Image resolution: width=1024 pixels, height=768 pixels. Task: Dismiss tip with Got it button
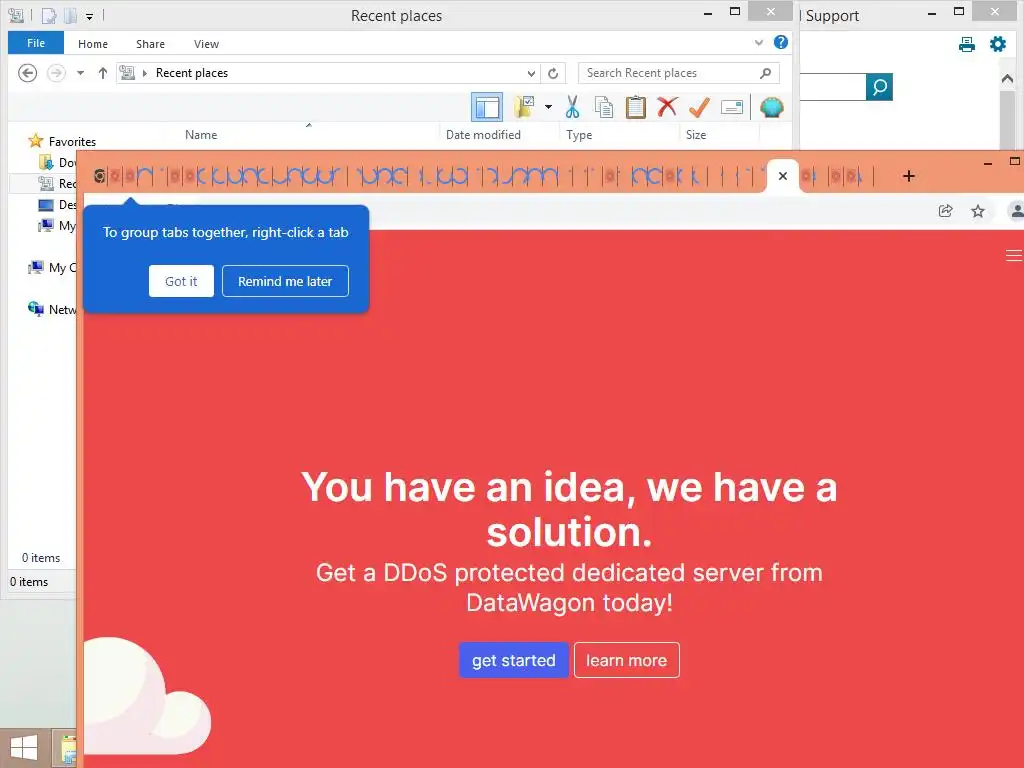[x=181, y=281]
